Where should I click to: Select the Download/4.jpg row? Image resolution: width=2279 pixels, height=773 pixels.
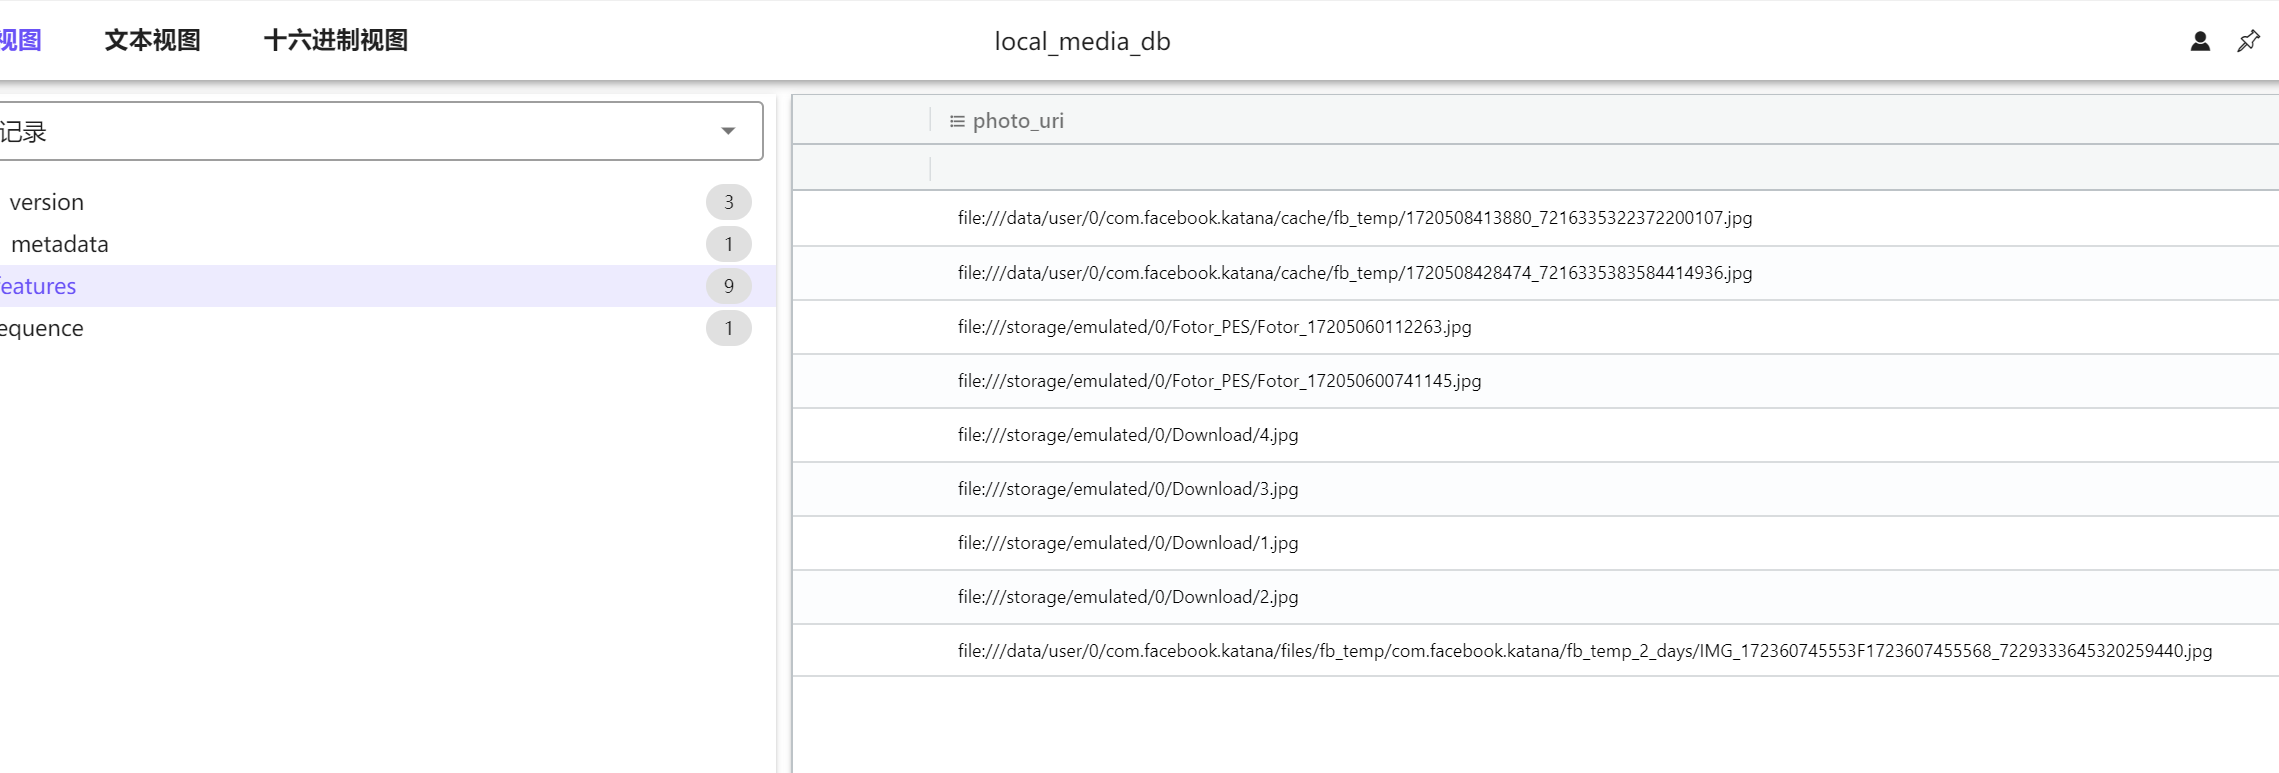1536,435
